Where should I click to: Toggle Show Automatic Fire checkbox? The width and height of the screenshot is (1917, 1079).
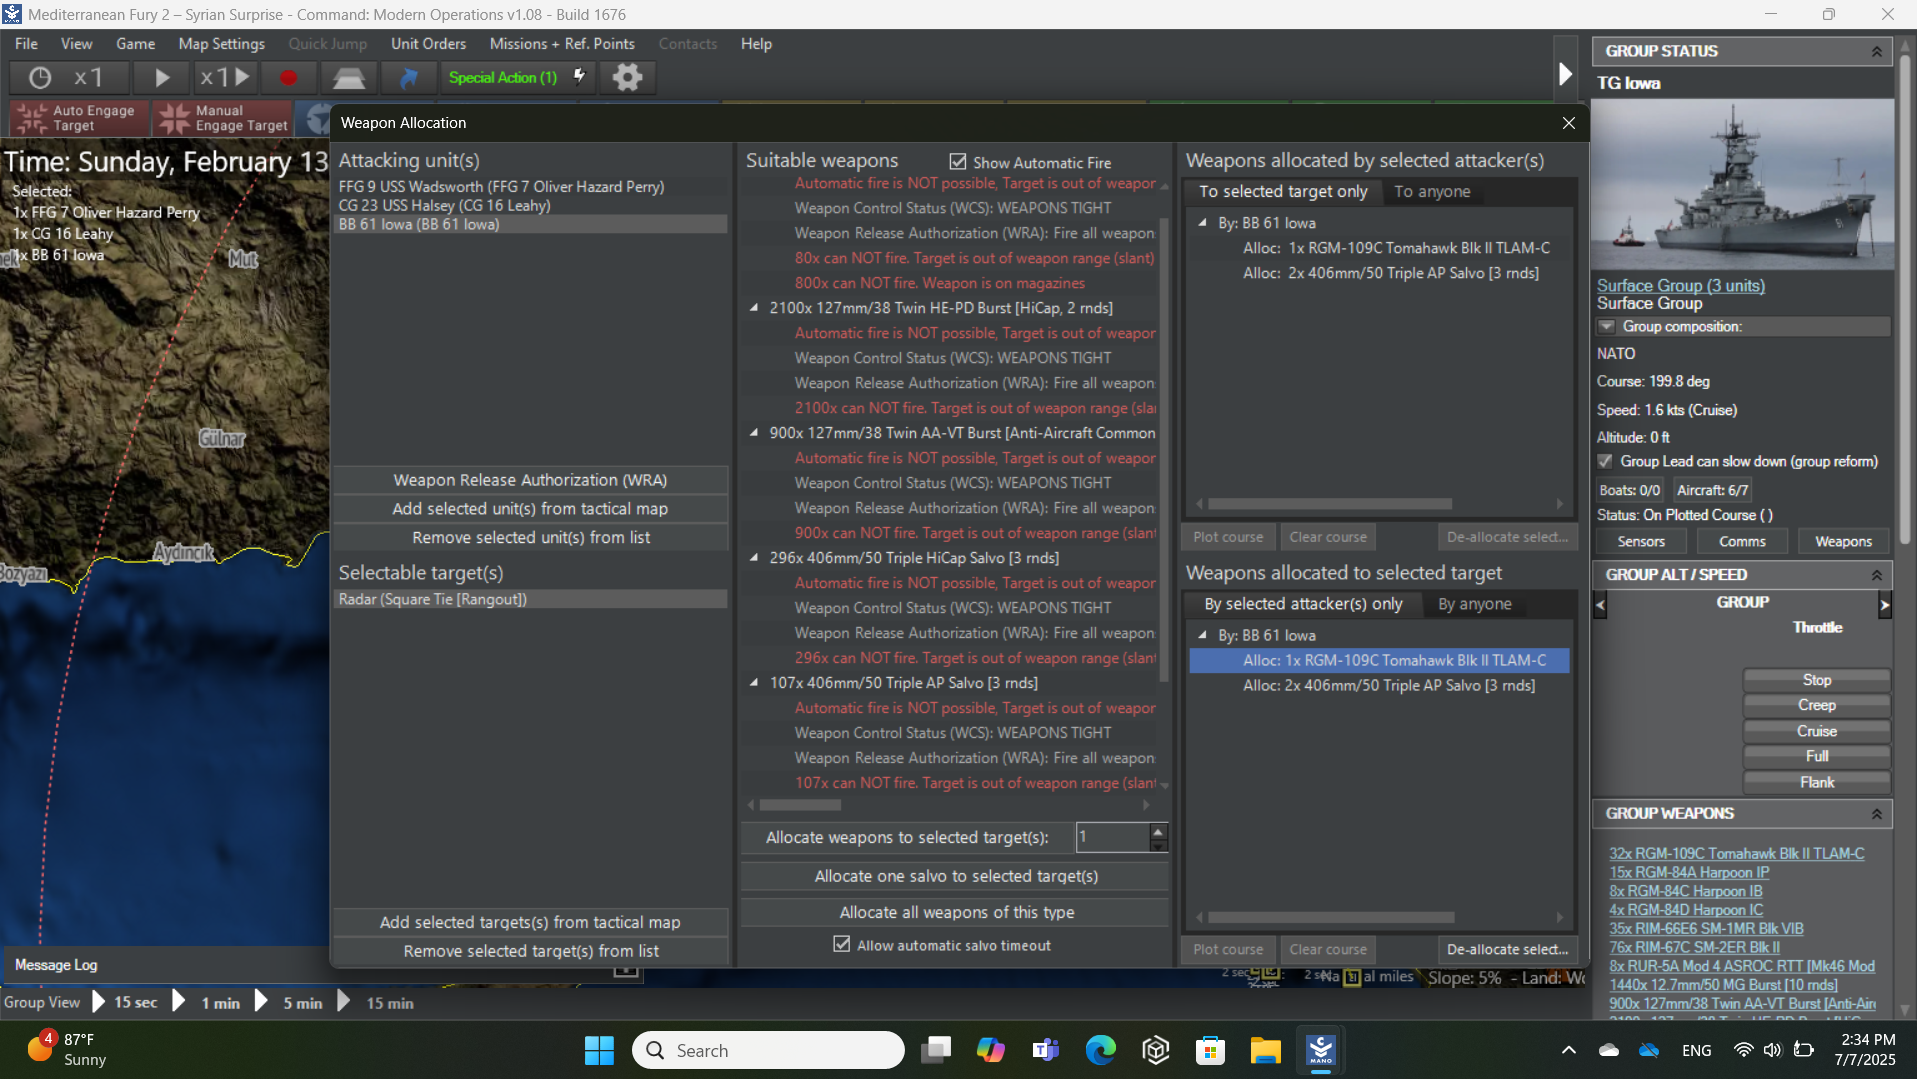coord(958,162)
